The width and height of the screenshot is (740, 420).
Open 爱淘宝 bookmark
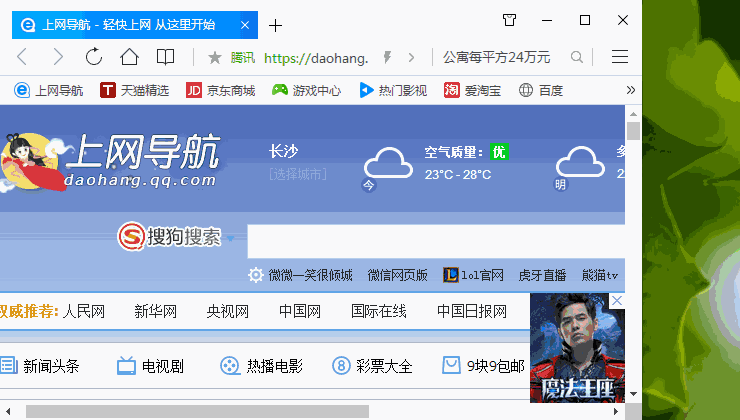click(x=472, y=90)
